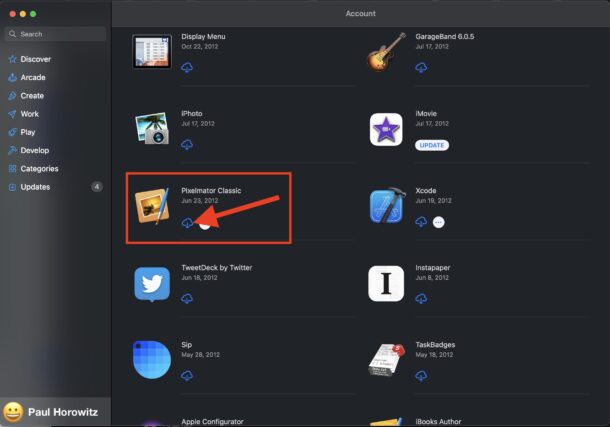Open GarageBand guitar app icon
The image size is (610, 427).
click(x=386, y=52)
